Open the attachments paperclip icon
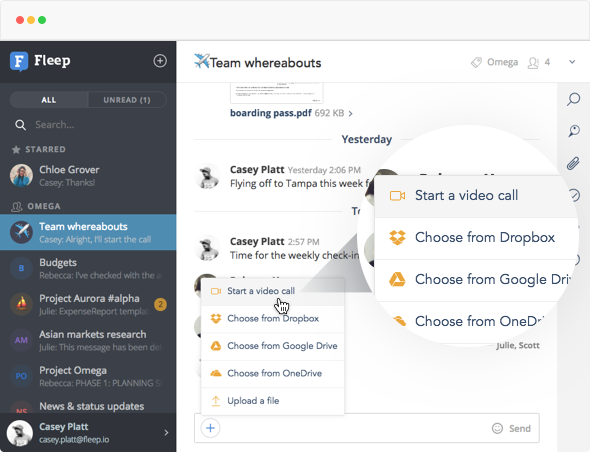The height and width of the screenshot is (452, 590). click(x=573, y=163)
